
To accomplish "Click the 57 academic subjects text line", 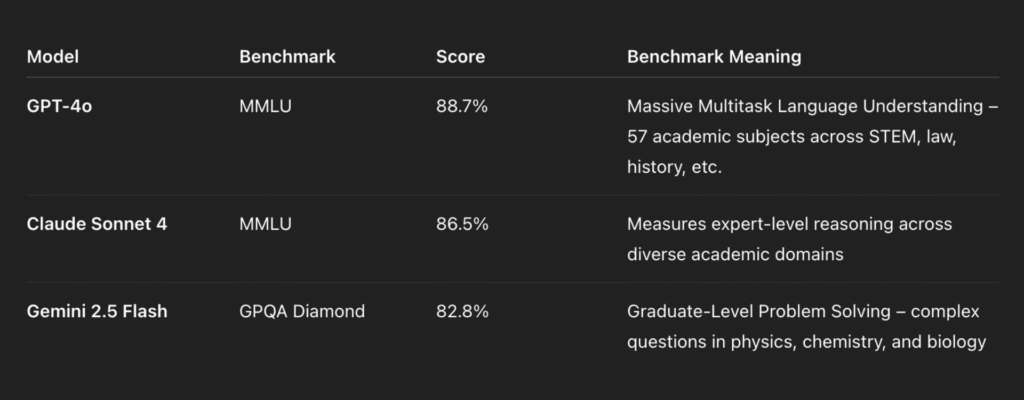I will point(792,137).
